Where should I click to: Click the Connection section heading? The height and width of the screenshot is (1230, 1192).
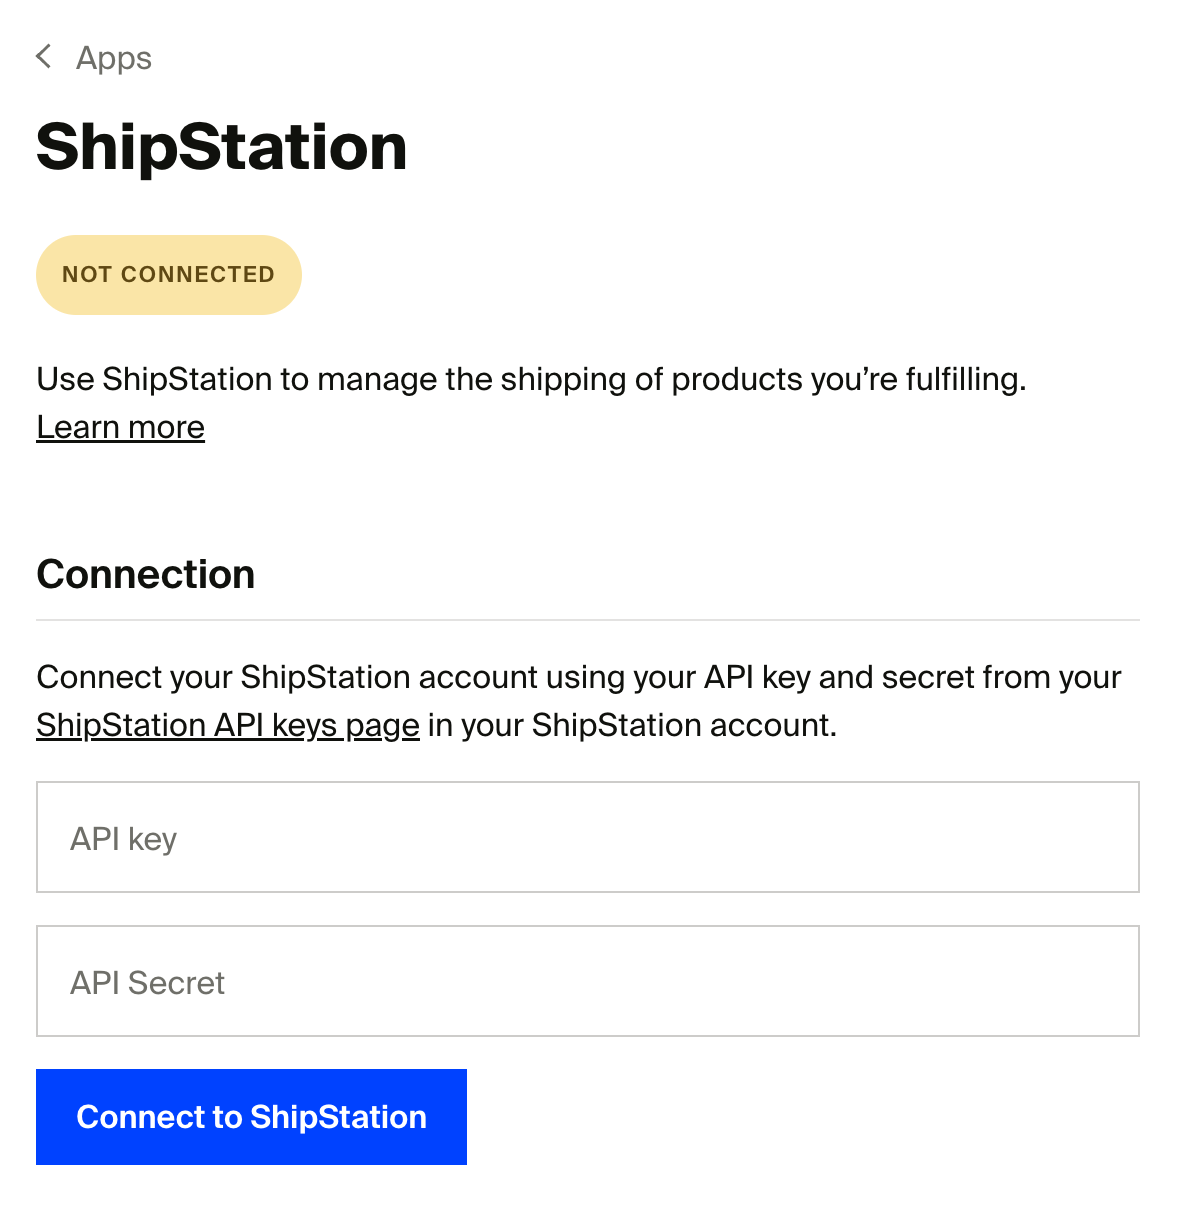tap(146, 575)
